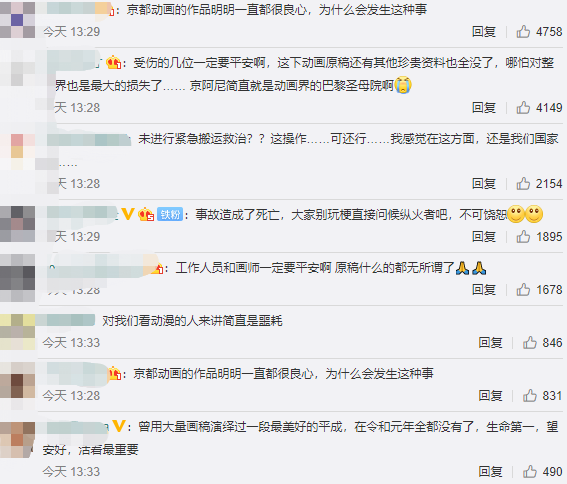567x484 pixels.
Task: Click 回复 on the 846-like comment
Action: pyautogui.click(x=490, y=342)
